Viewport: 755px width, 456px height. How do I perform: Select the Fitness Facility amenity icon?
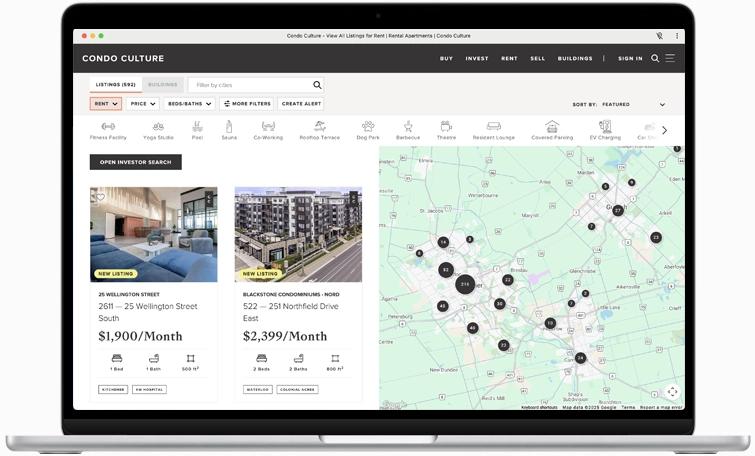tap(108, 127)
